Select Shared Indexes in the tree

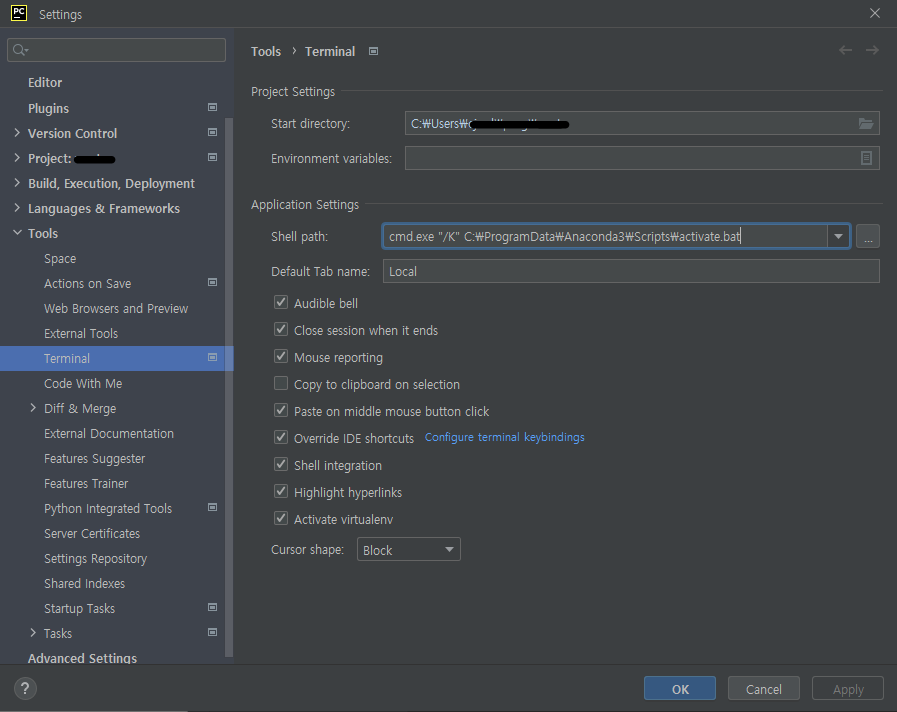pyautogui.click(x=85, y=583)
